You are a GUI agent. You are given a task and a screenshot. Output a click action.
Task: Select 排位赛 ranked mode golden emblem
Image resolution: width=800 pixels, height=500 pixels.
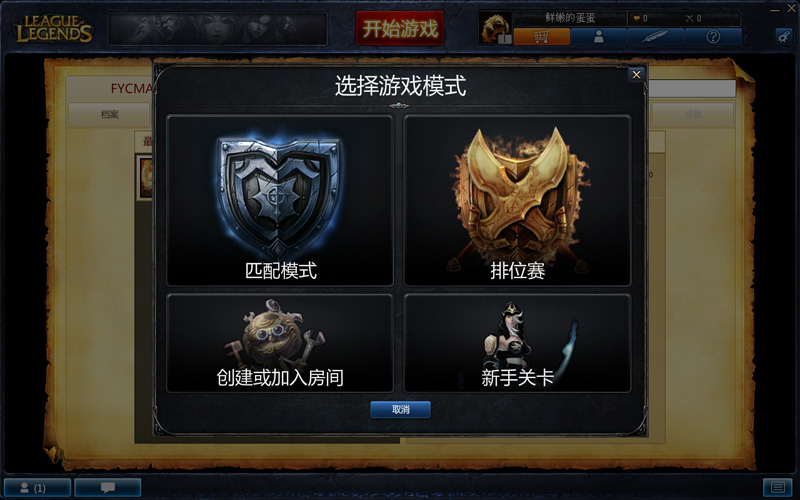tap(517, 200)
